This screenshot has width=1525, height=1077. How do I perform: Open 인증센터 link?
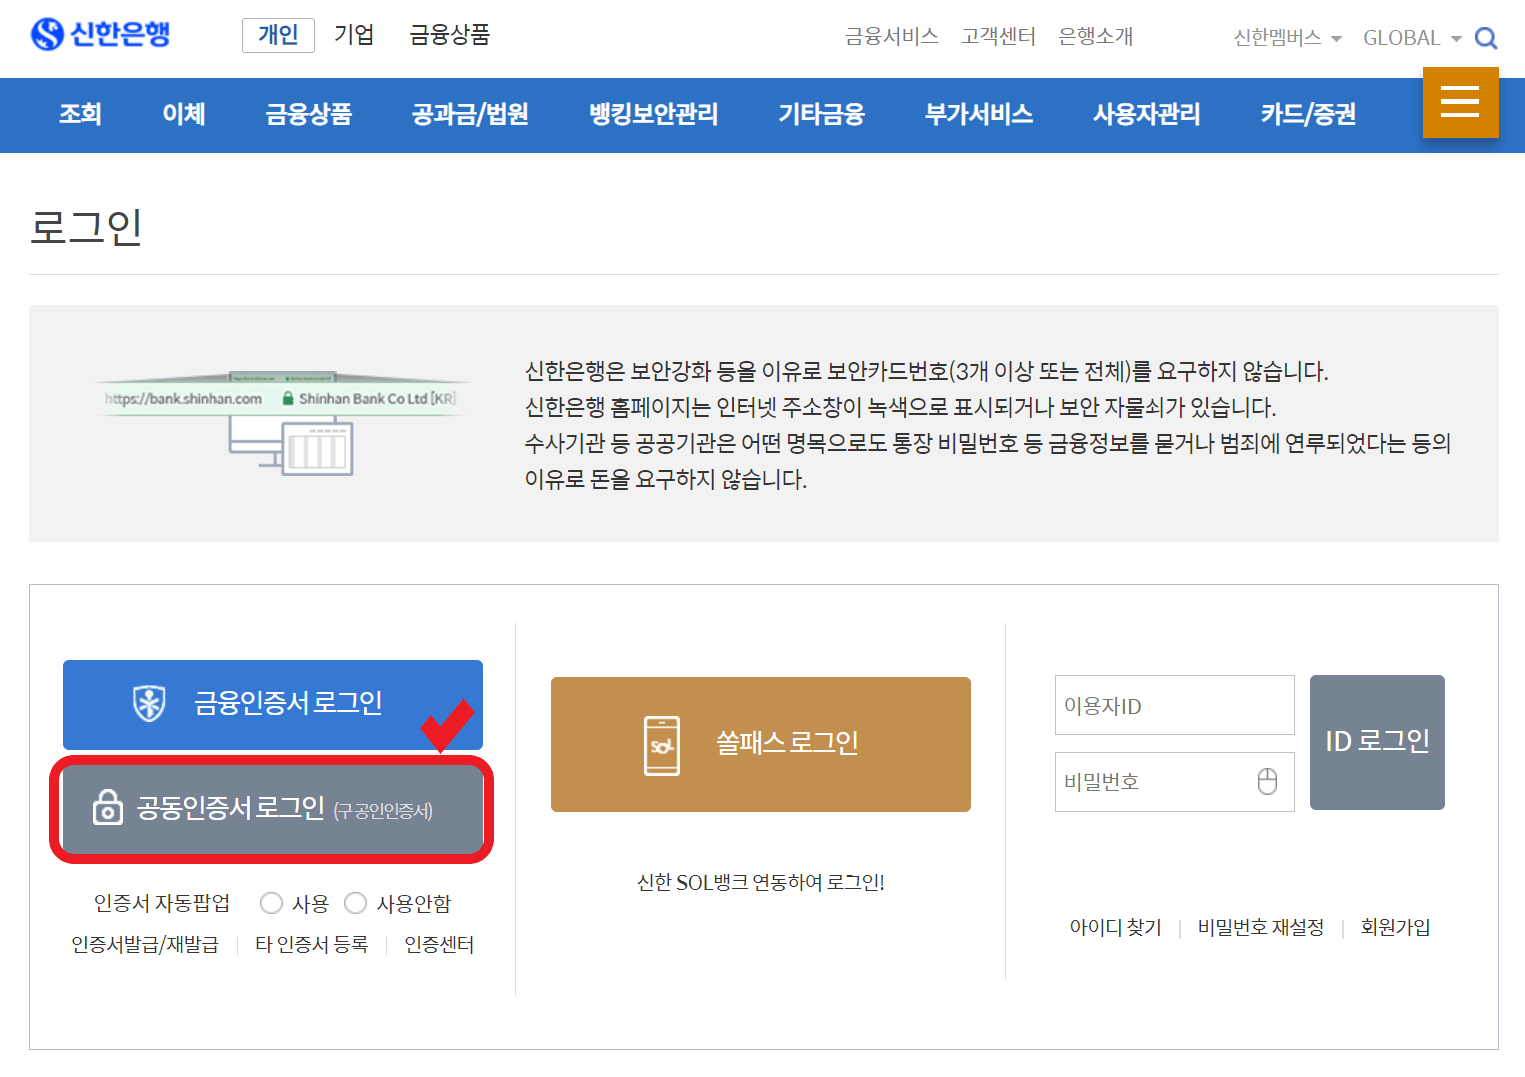439,945
